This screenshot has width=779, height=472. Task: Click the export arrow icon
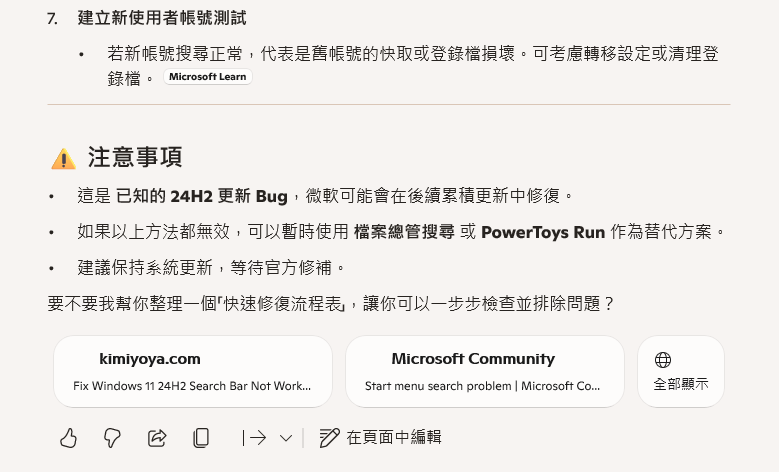point(254,438)
